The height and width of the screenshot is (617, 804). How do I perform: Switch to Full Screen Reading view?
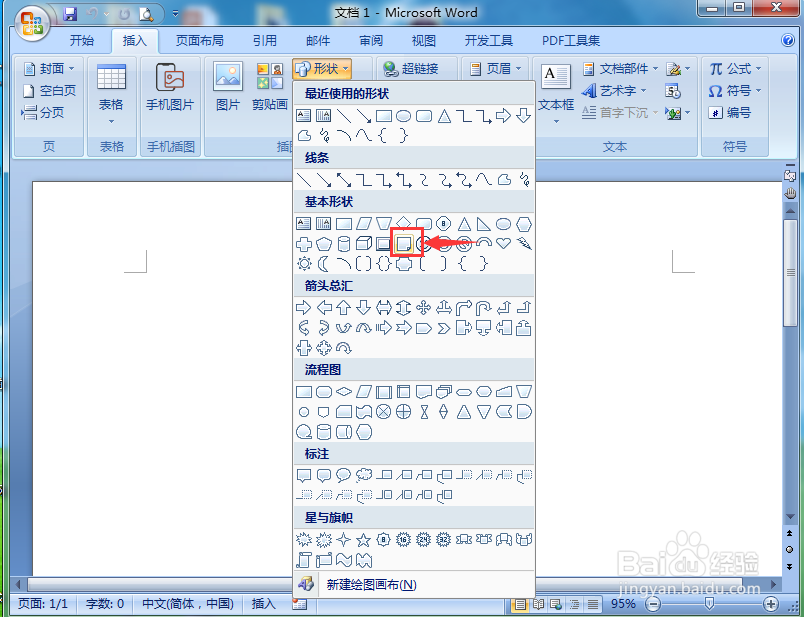tap(538, 604)
